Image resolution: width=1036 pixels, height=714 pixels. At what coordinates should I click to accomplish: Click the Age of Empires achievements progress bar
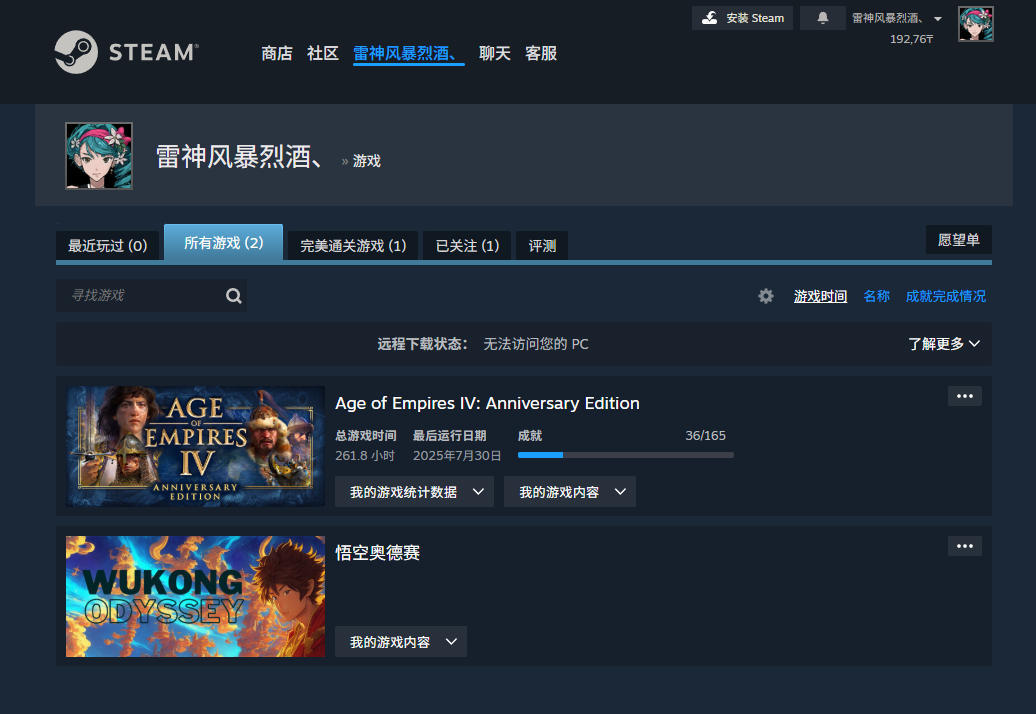[x=625, y=455]
